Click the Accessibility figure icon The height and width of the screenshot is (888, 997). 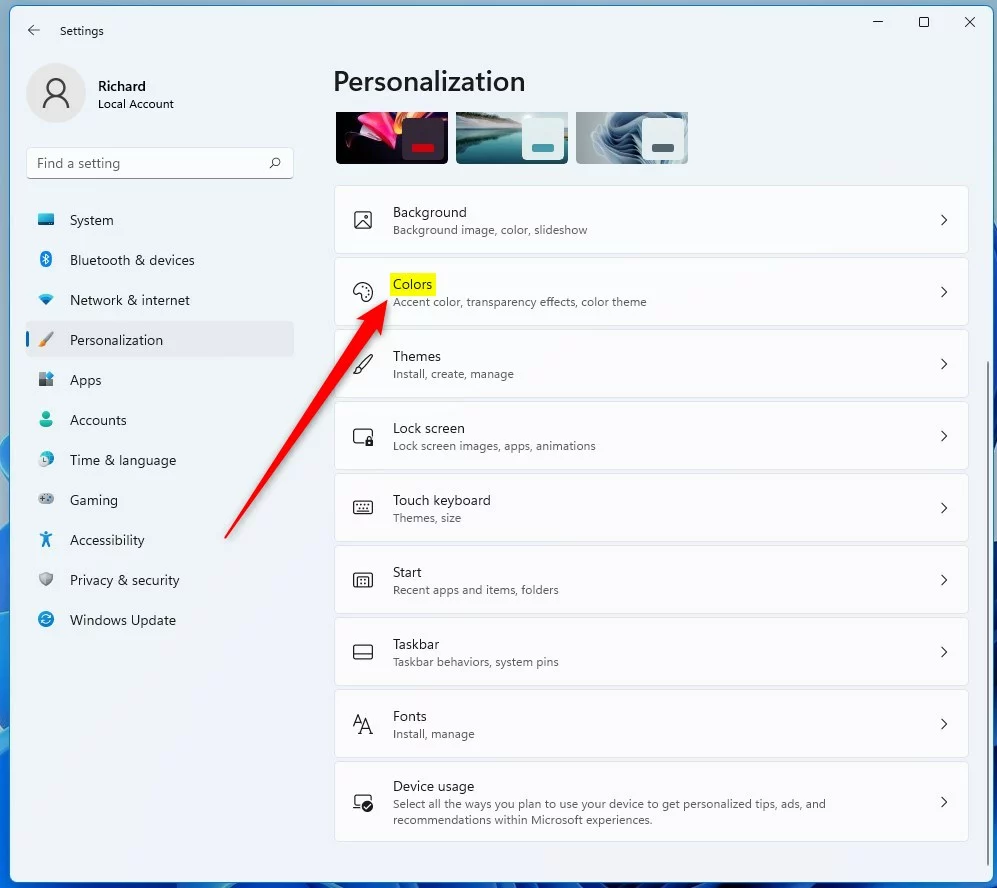point(46,539)
